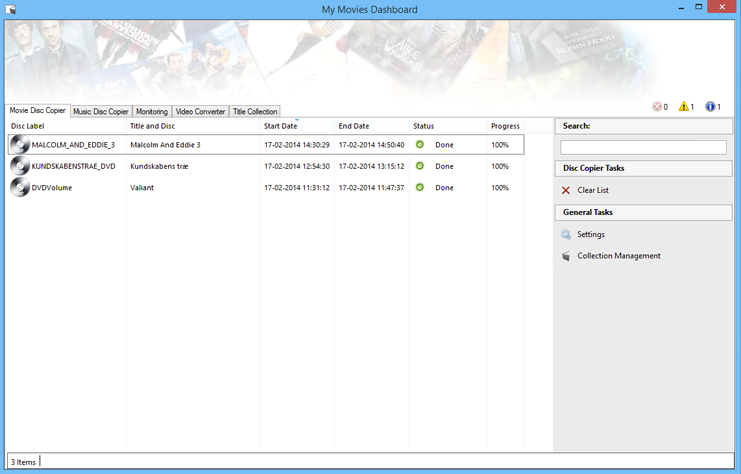Open the Title Collection tab
This screenshot has width=741, height=474.
255,112
